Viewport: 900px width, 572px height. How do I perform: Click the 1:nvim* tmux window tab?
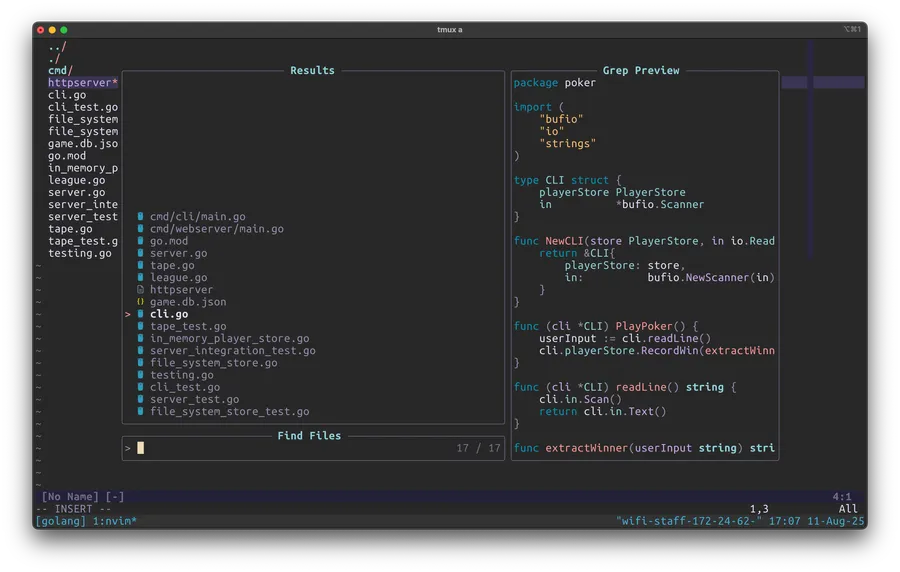[x=115, y=521]
